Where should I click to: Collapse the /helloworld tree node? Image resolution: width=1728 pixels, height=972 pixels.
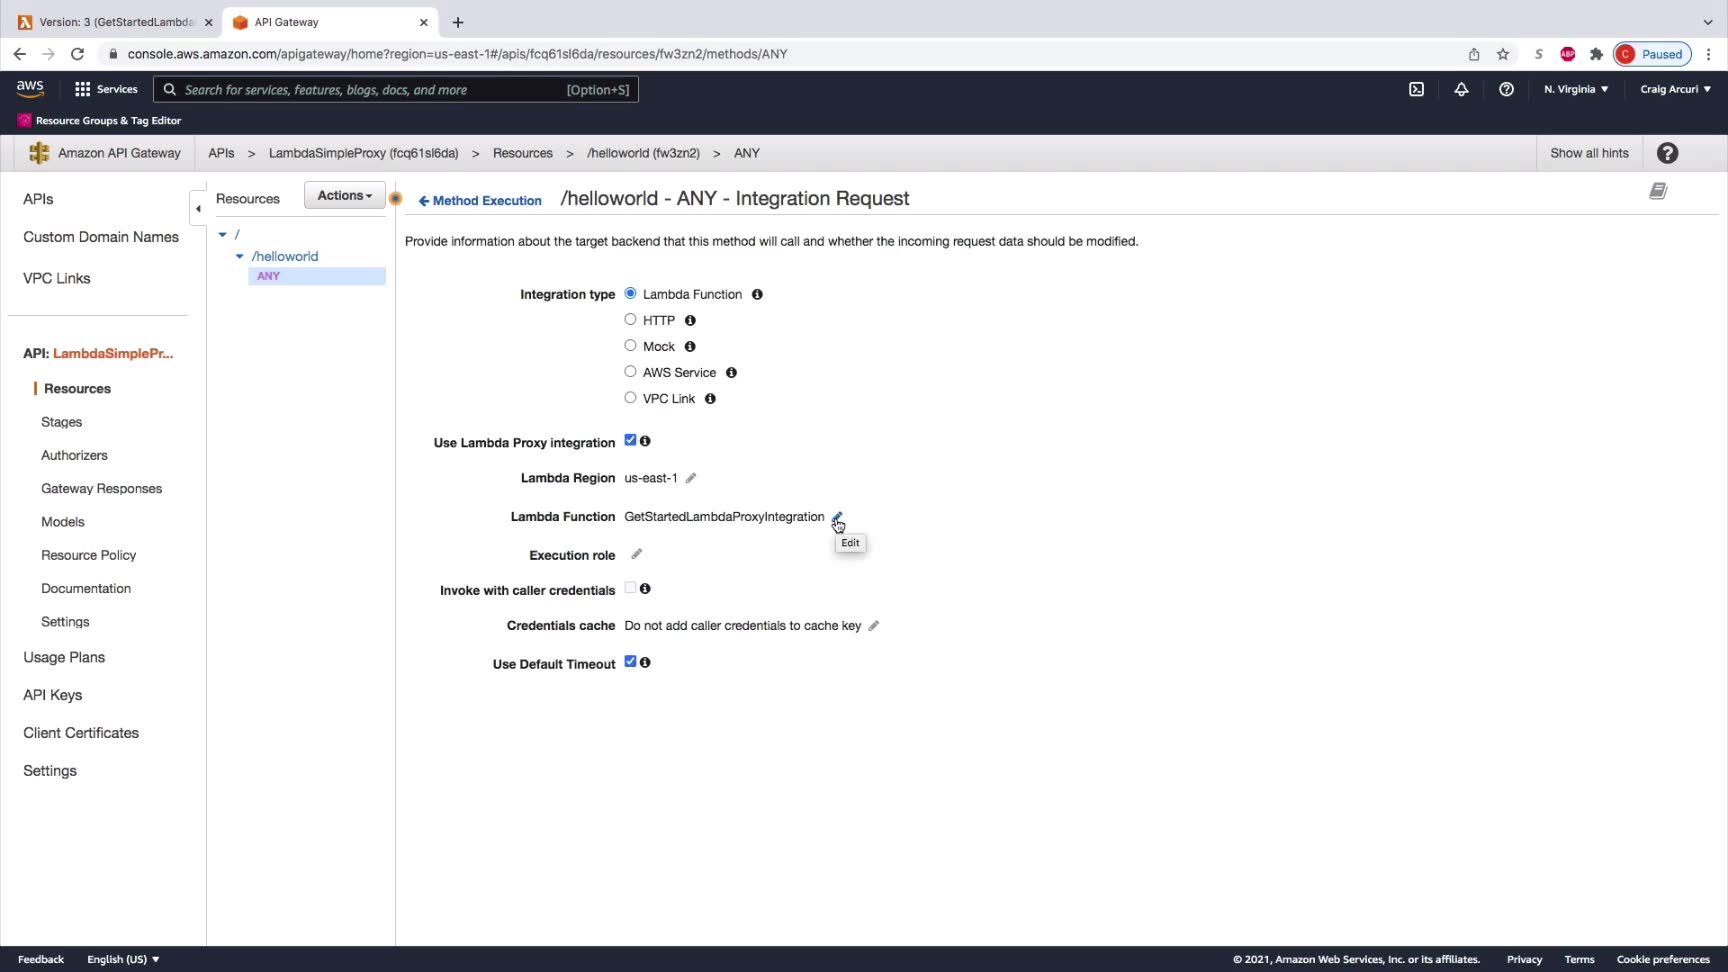[x=239, y=257]
